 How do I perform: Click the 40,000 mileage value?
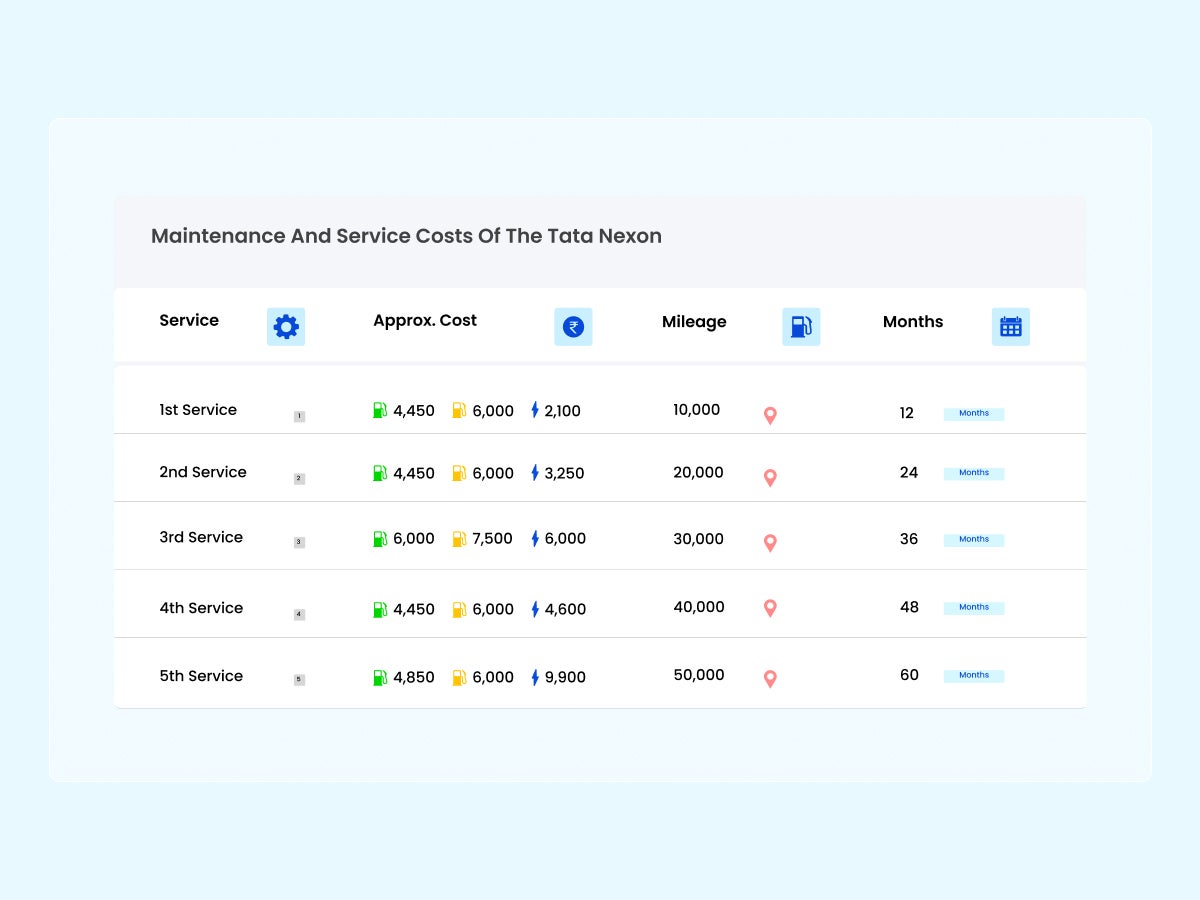[x=699, y=607]
